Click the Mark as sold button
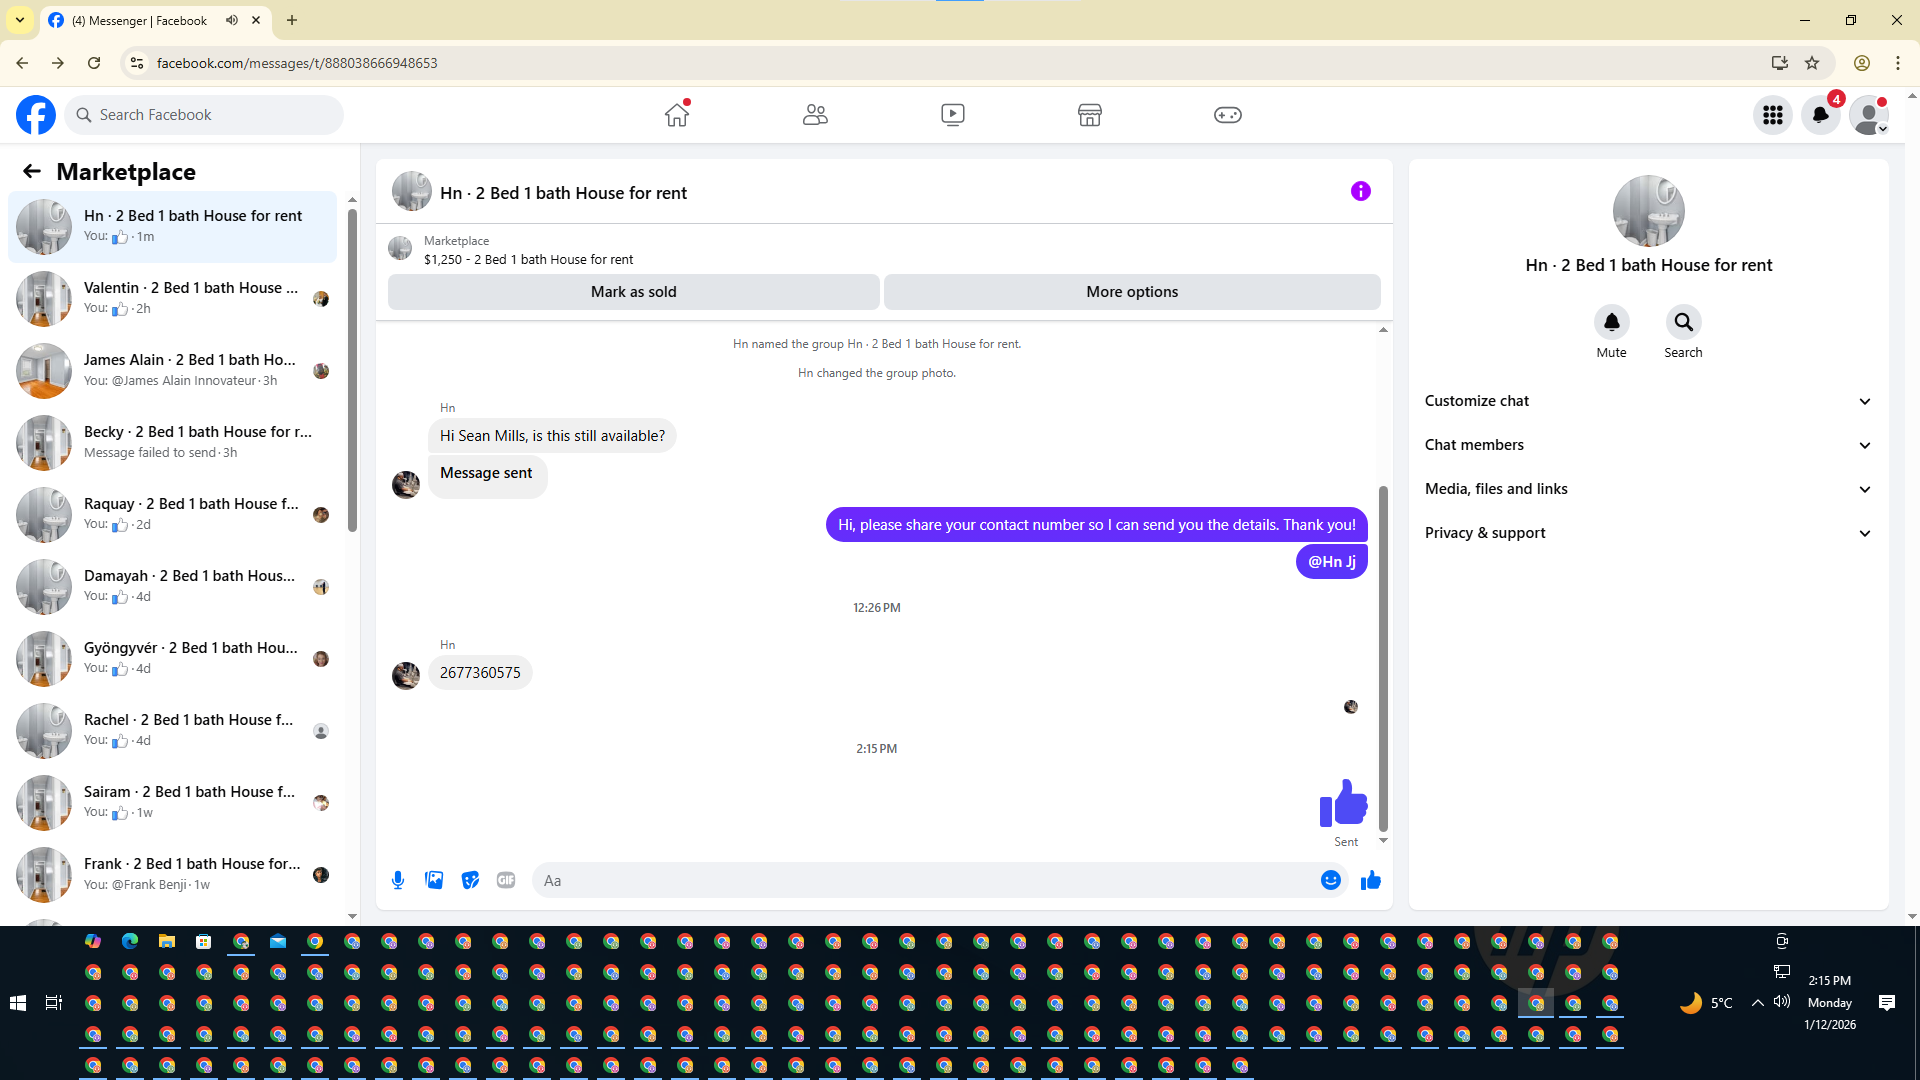The height and width of the screenshot is (1080, 1920). pyautogui.click(x=633, y=292)
